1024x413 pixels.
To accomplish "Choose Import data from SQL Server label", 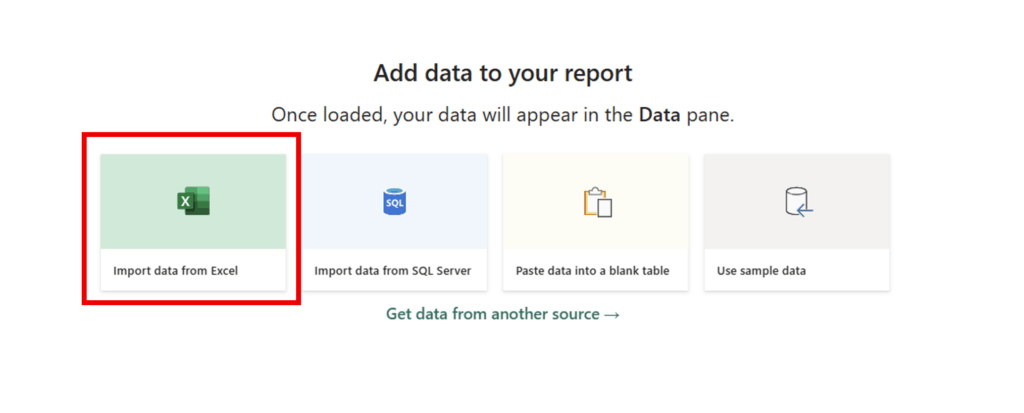I will coord(392,271).
